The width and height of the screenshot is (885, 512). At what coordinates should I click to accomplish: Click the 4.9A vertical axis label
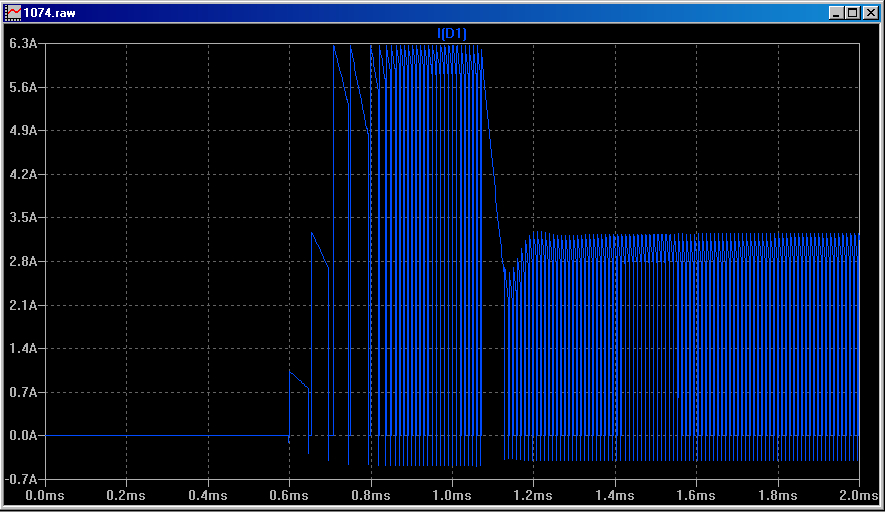23,130
